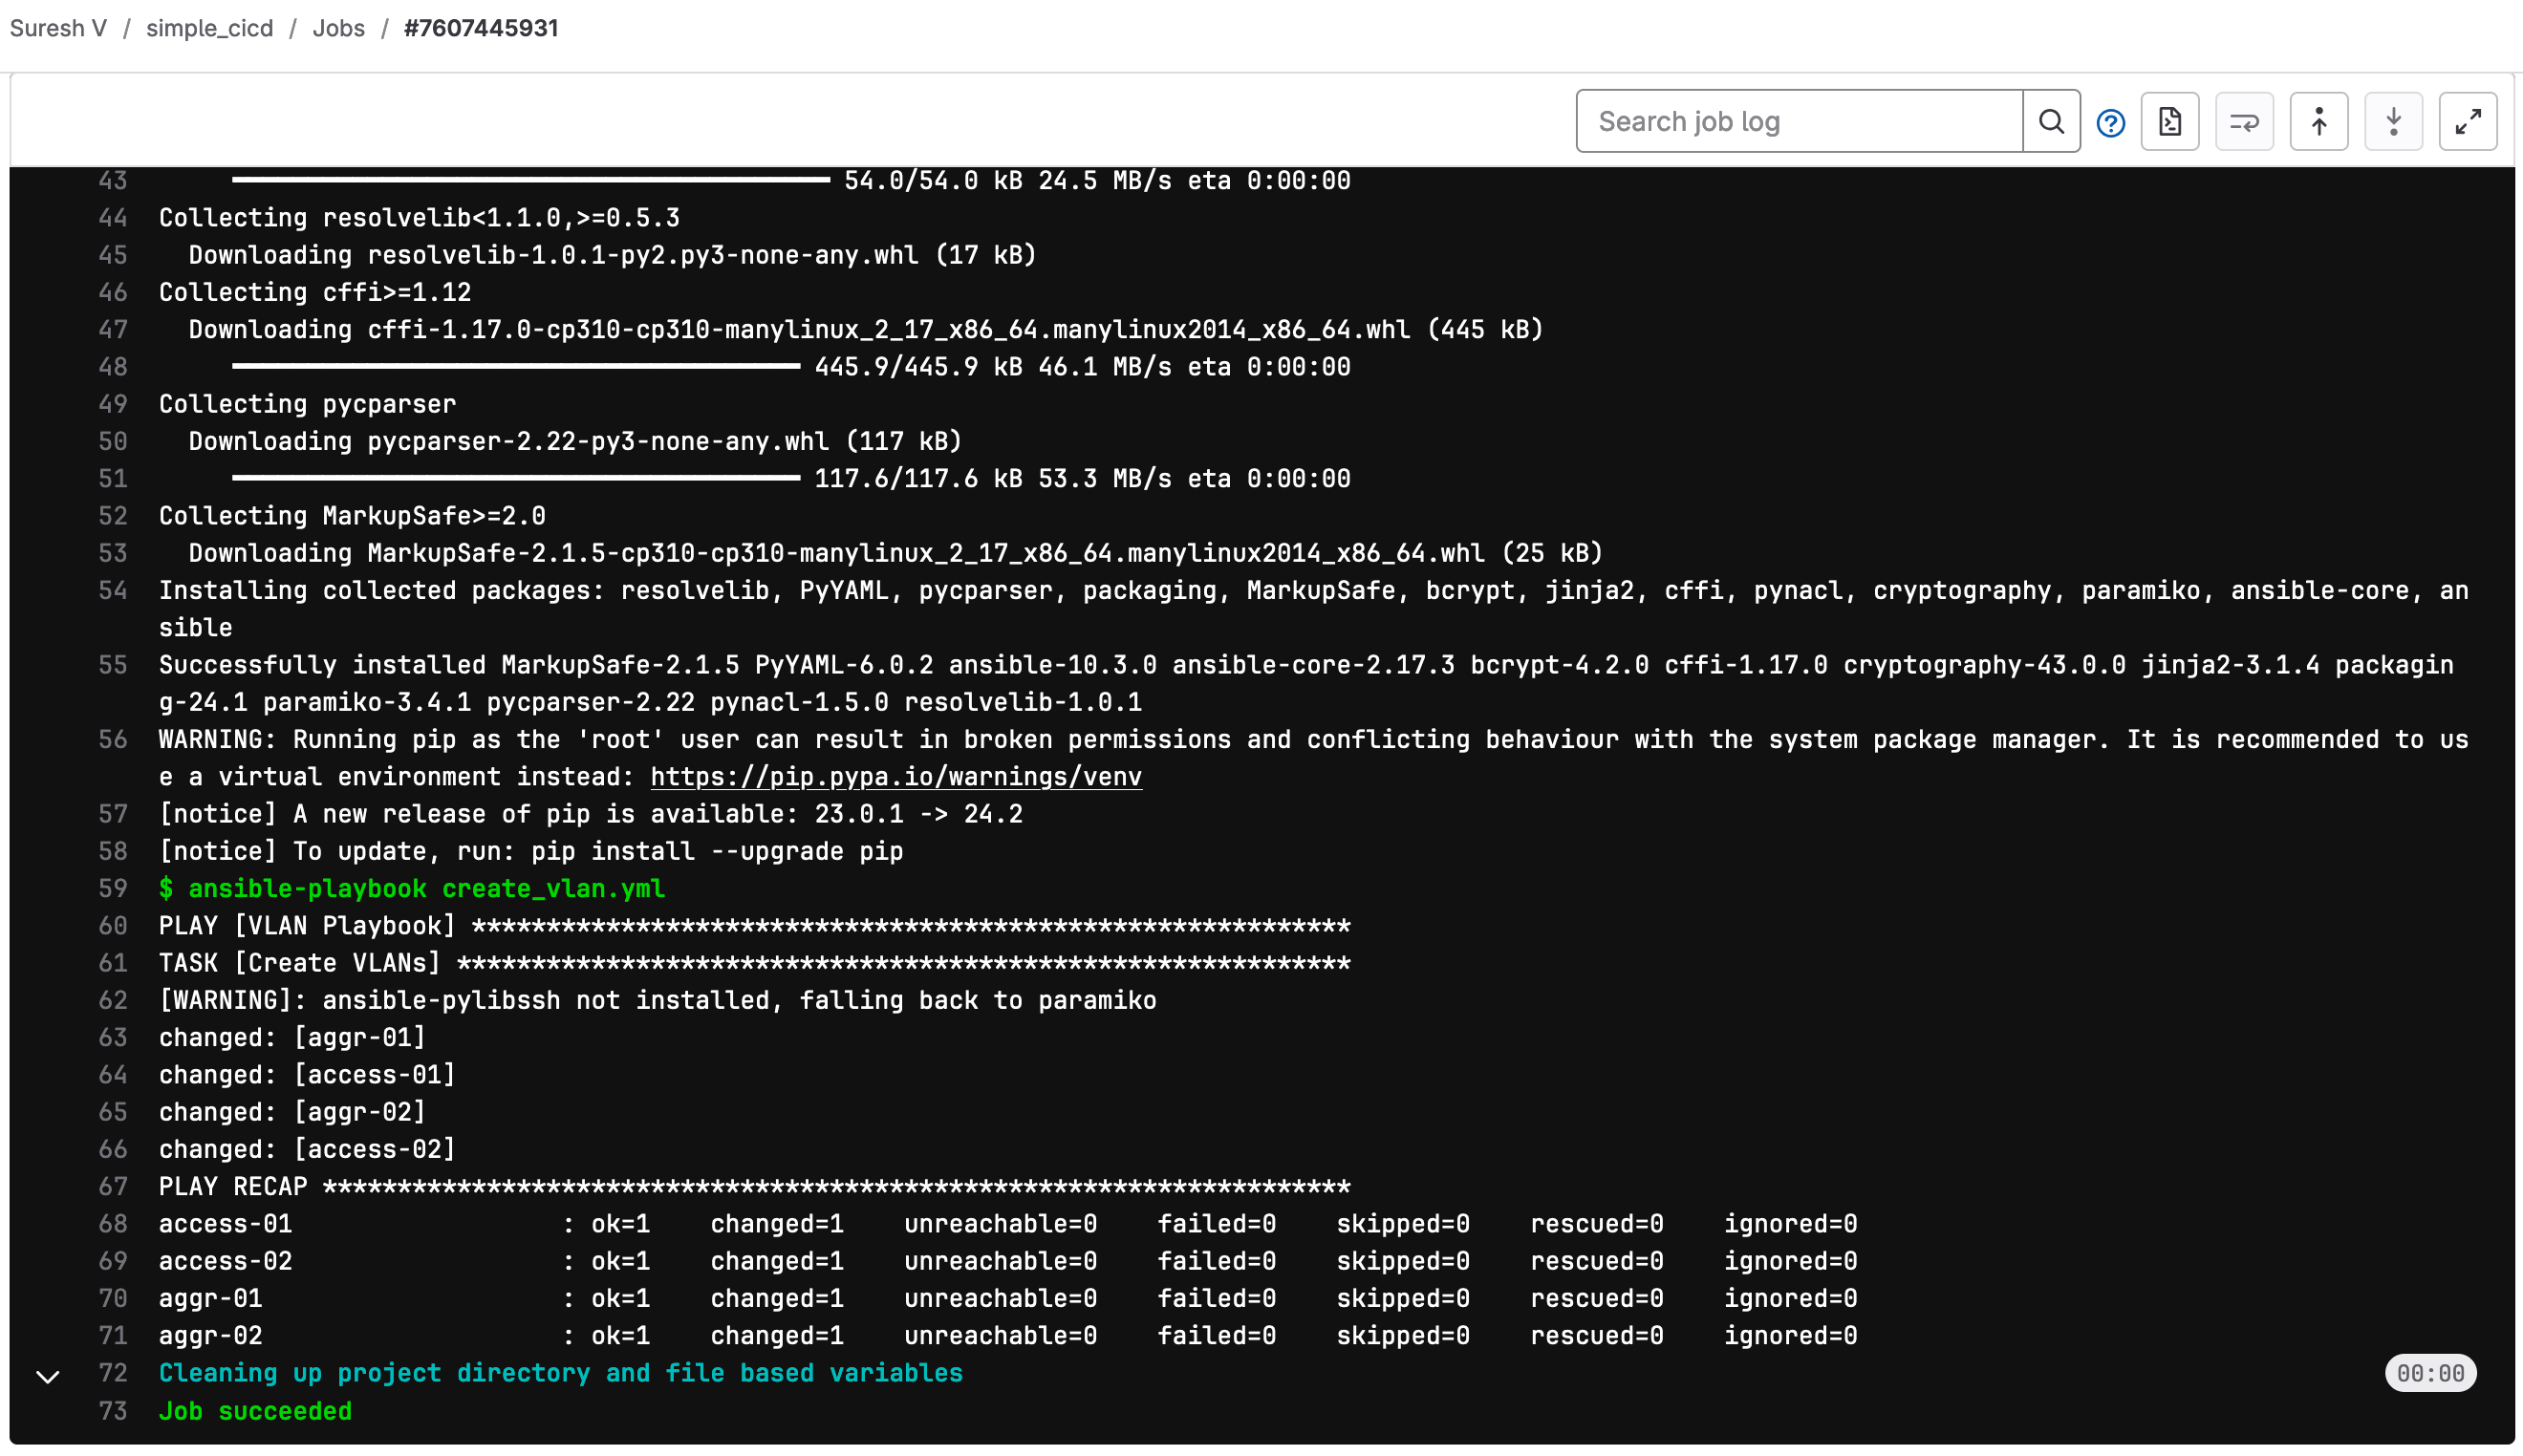Jump to bottom of job log
Image resolution: width=2523 pixels, height=1456 pixels.
[x=2393, y=122]
